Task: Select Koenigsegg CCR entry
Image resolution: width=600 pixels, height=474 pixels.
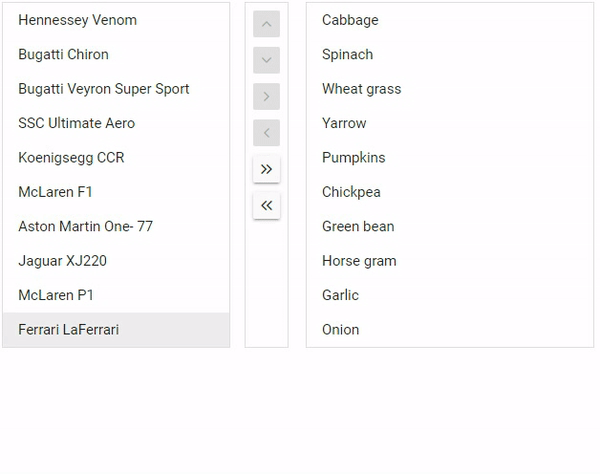Action: (x=71, y=158)
